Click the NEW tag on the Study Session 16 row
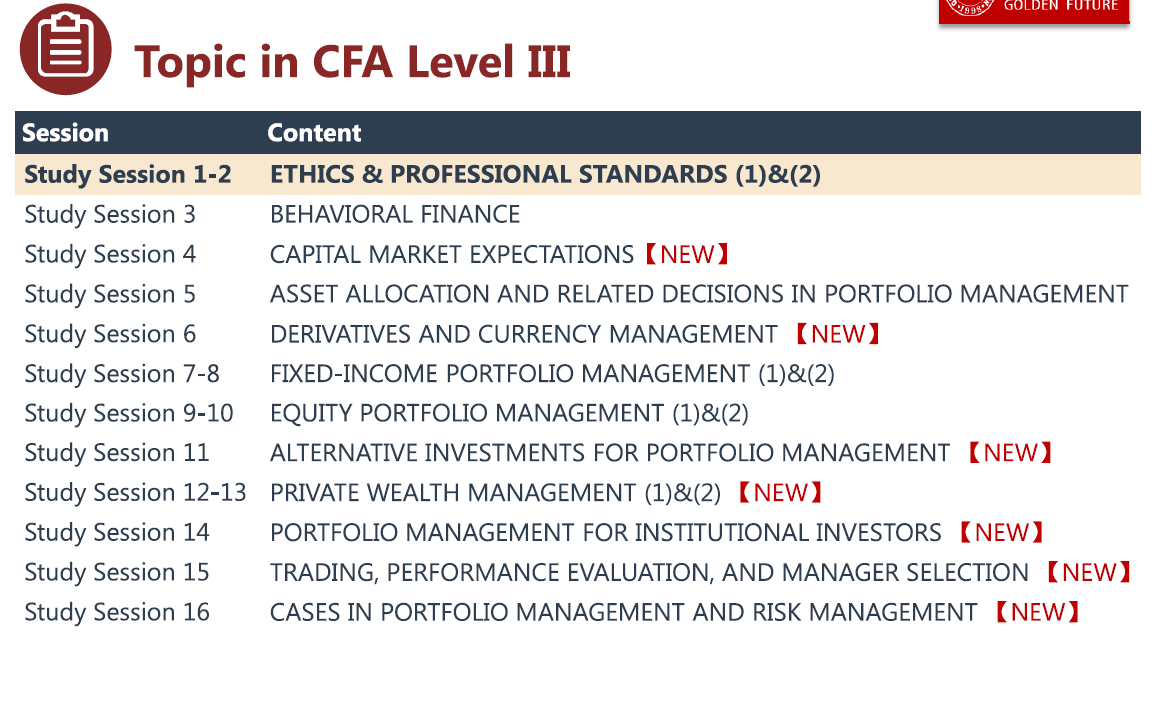 pos(1038,612)
